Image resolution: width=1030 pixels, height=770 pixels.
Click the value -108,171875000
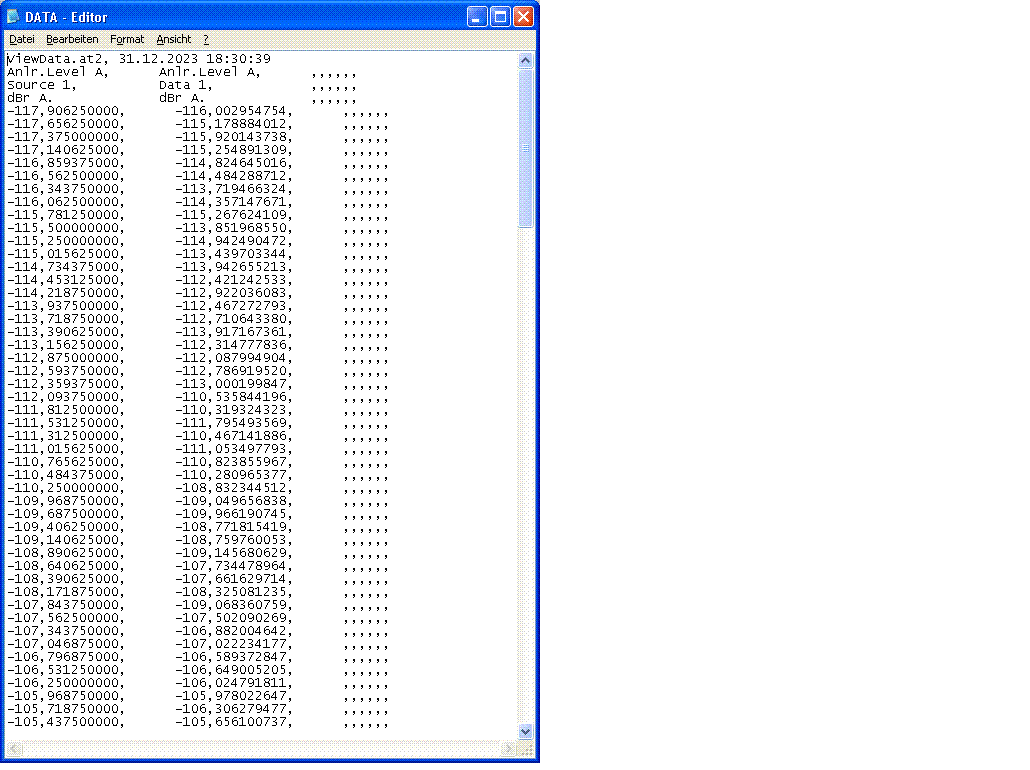tap(65, 592)
